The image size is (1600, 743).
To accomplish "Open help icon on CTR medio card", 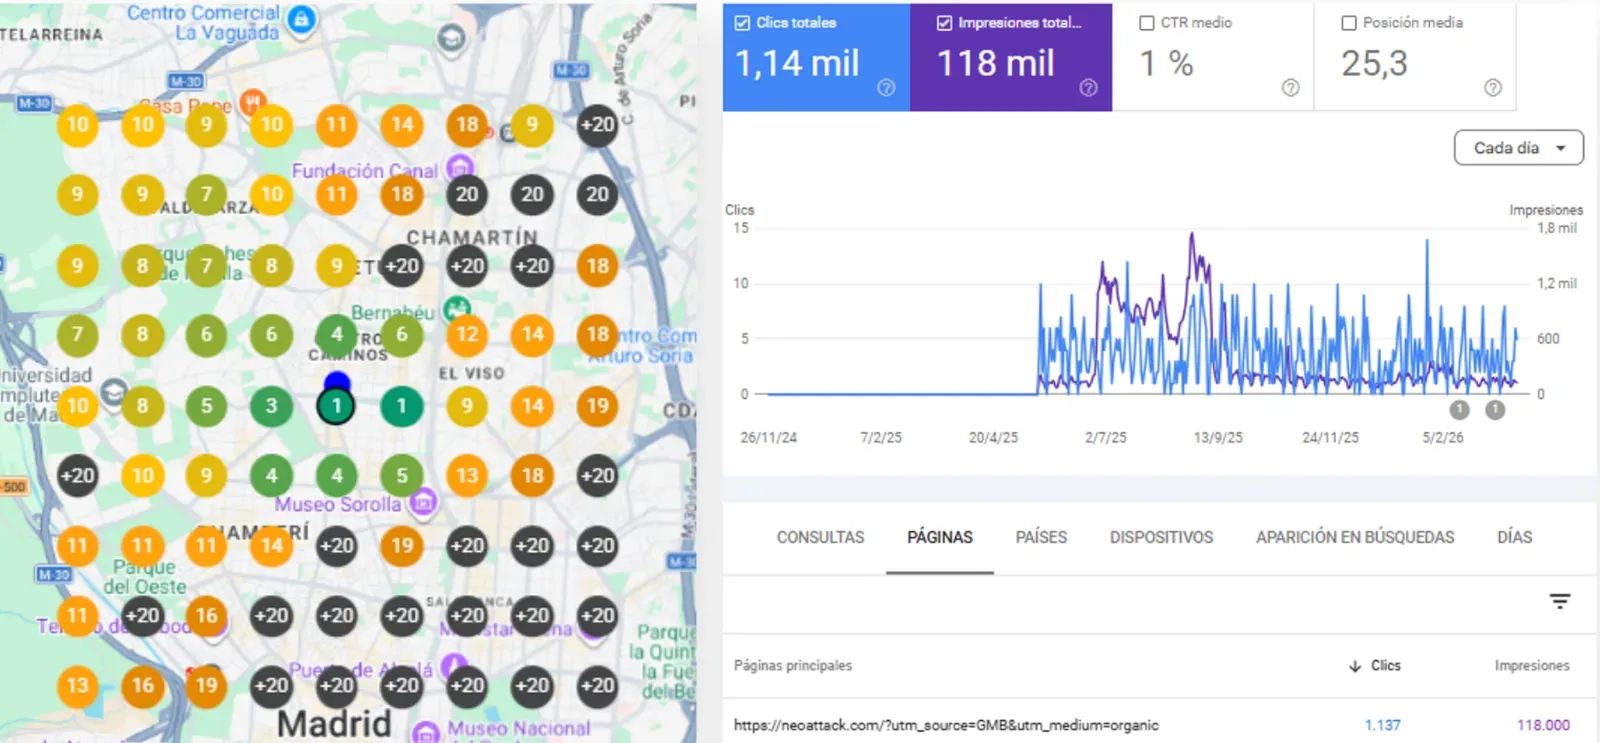I will click(1291, 88).
